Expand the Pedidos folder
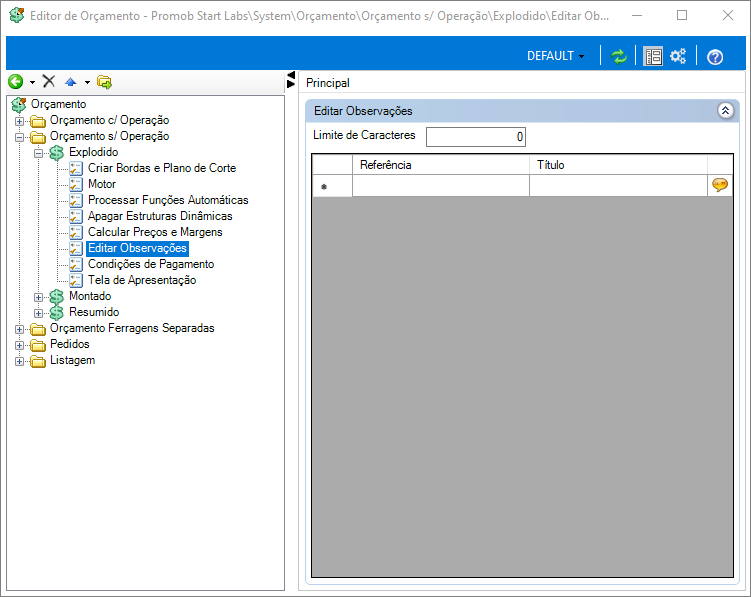The image size is (751, 597). pyautogui.click(x=19, y=345)
